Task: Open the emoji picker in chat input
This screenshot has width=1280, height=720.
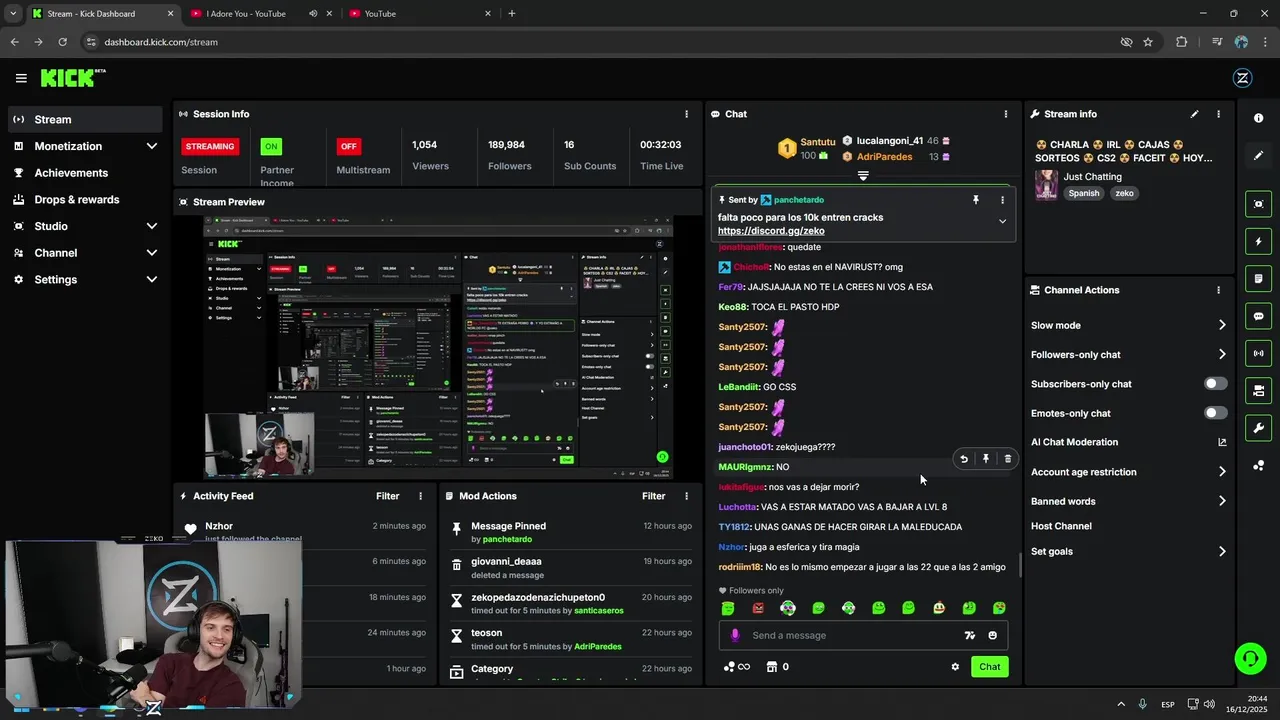Action: coord(992,635)
